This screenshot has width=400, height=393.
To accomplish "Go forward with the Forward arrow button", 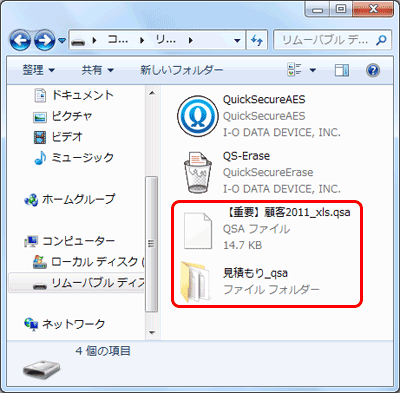I will pyautogui.click(x=44, y=40).
